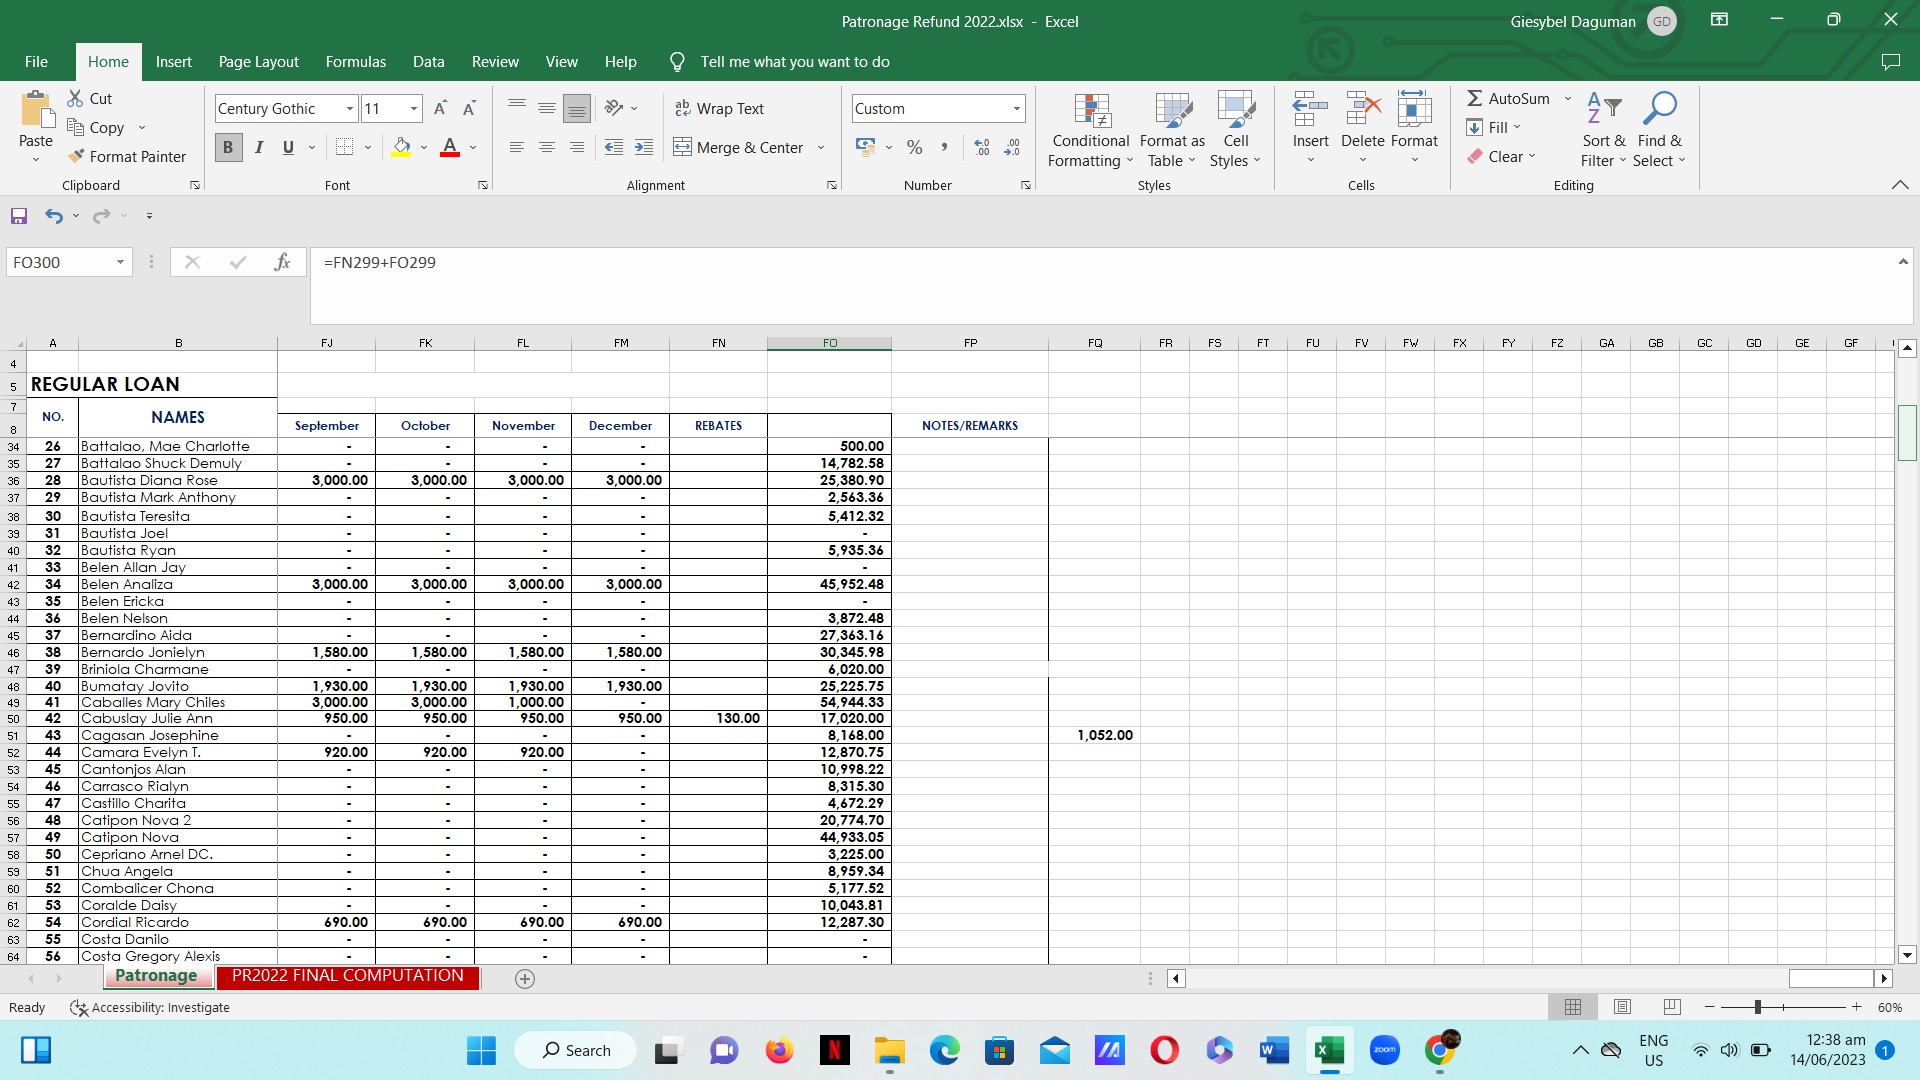Open Excel from the Windows taskbar

[1329, 1050]
